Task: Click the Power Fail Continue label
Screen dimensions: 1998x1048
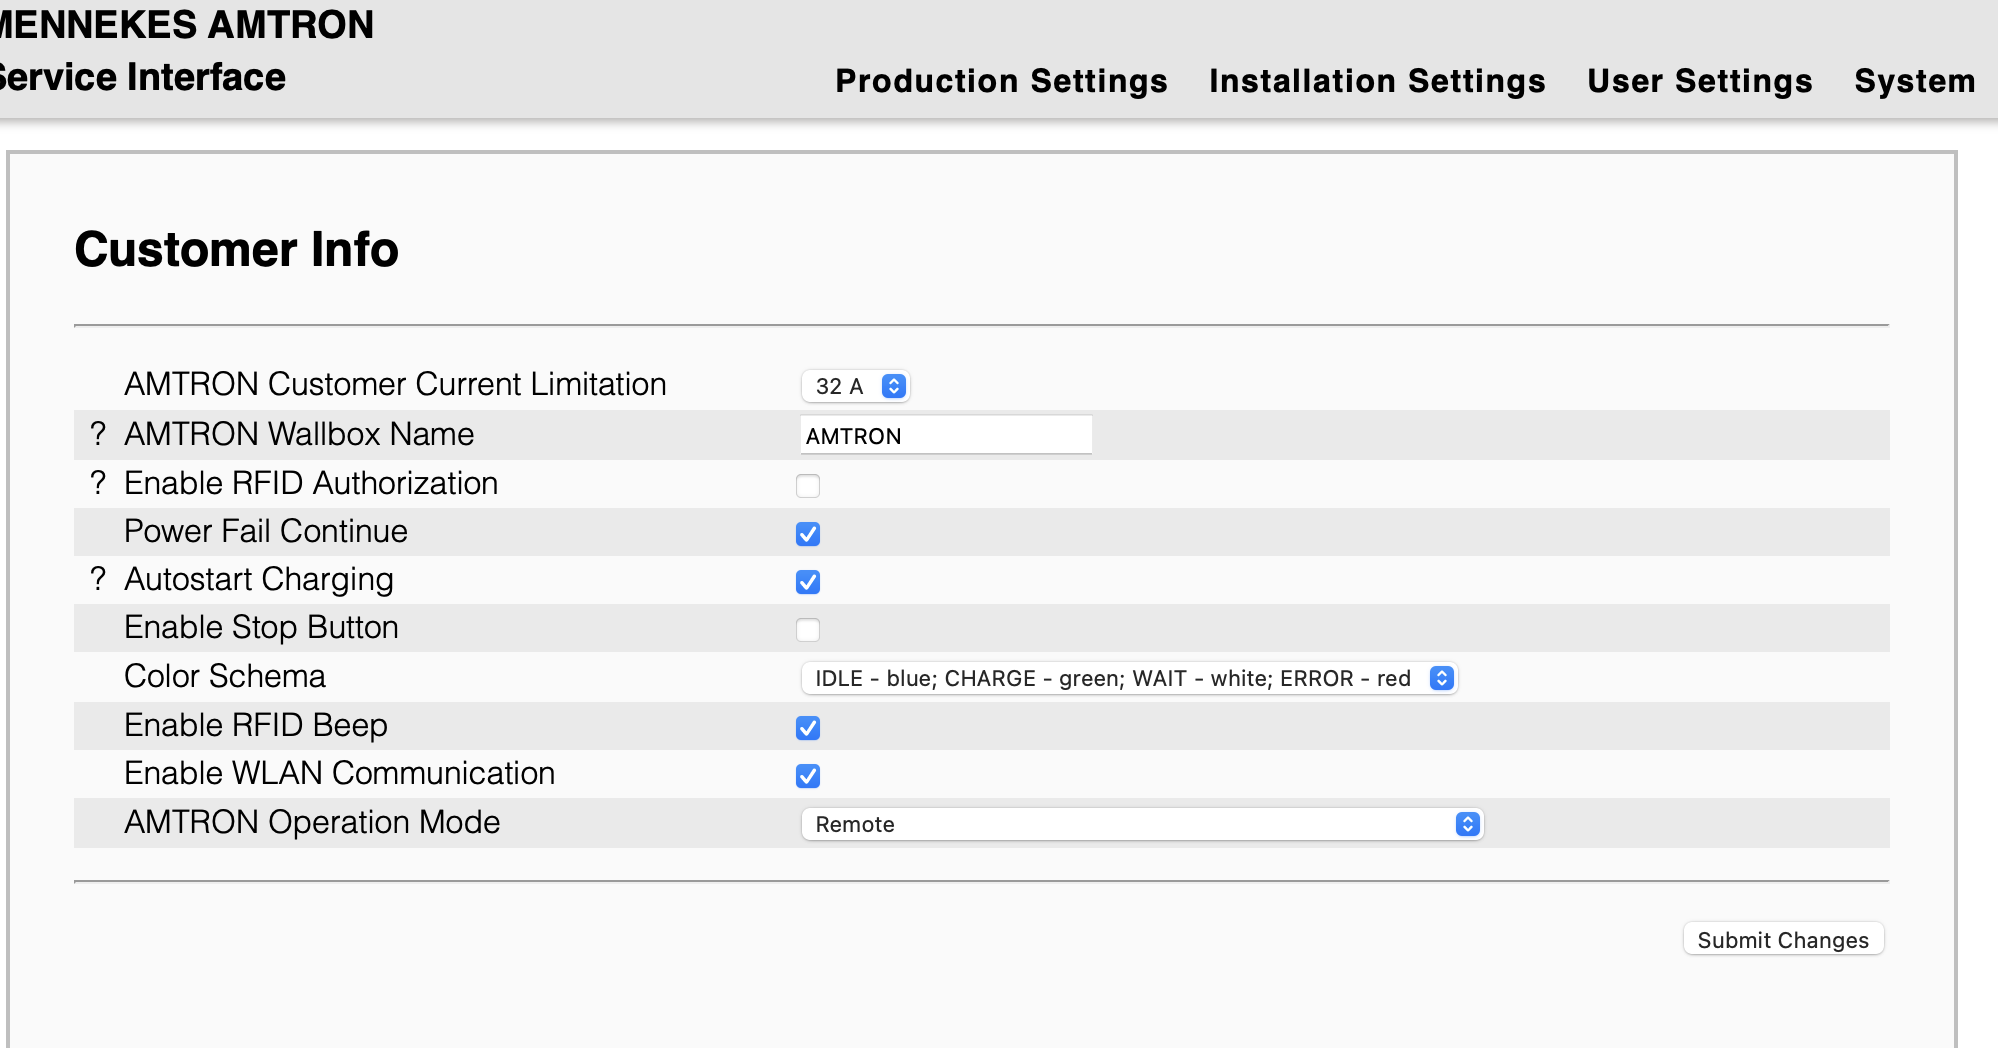Action: (266, 531)
